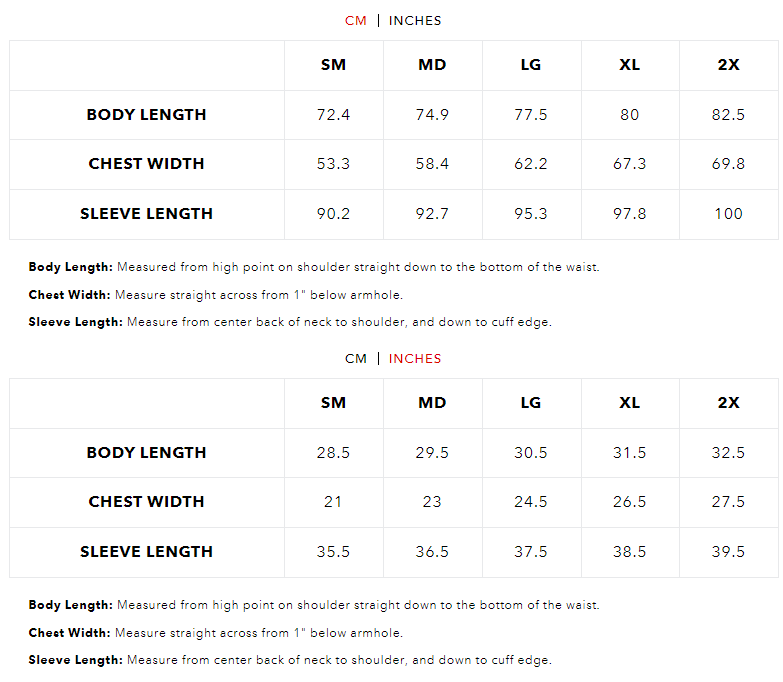Click the 32.5 body length cell
The image size is (783, 682).
coord(728,453)
